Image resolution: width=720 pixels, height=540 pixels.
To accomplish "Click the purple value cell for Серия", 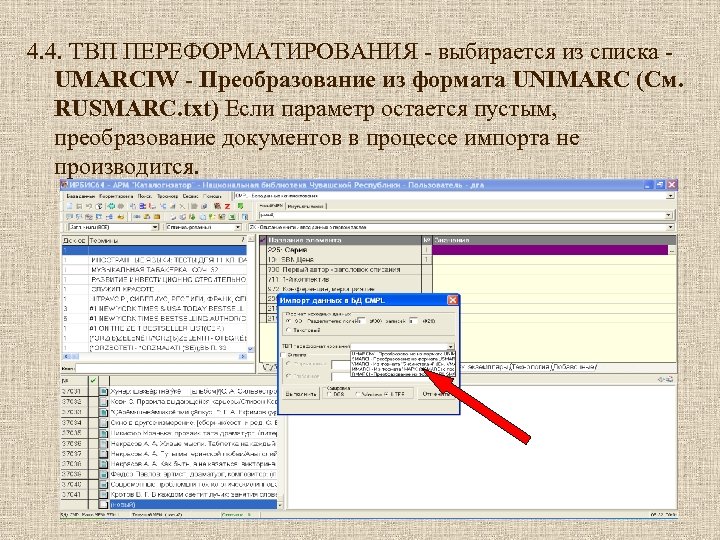I will [550, 250].
